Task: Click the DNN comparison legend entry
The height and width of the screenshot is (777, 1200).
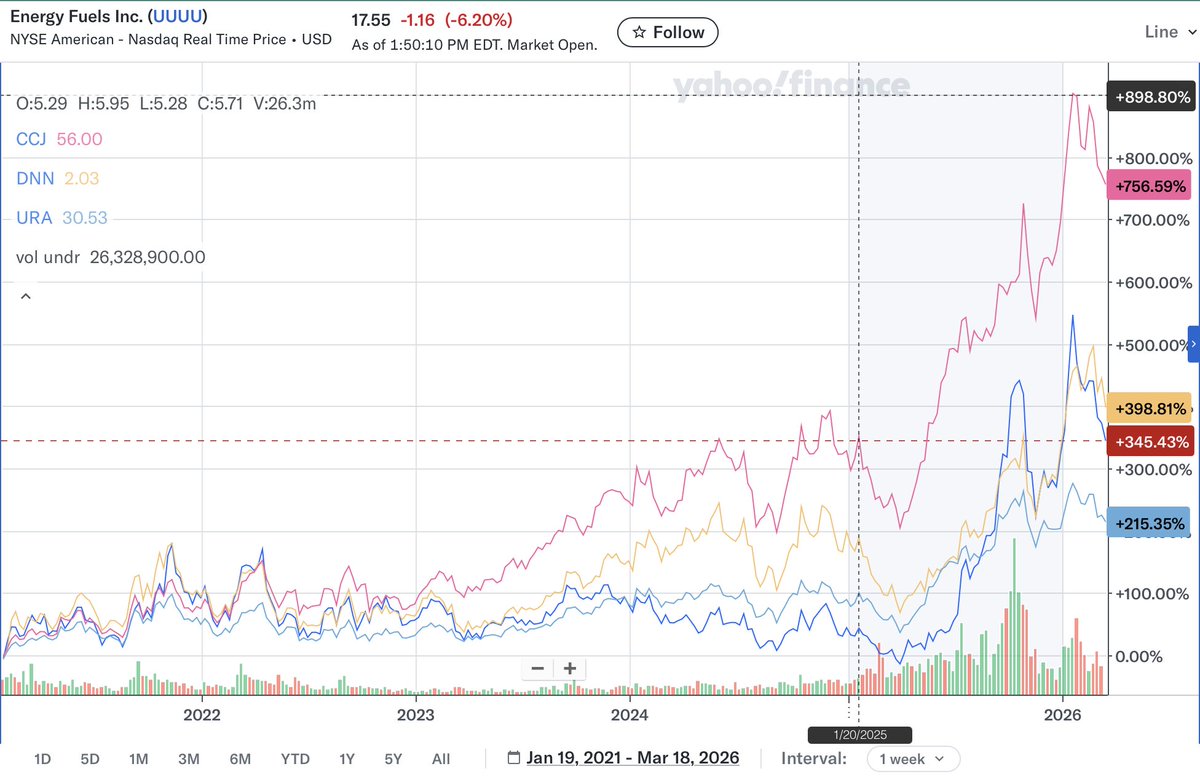Action: [58, 178]
